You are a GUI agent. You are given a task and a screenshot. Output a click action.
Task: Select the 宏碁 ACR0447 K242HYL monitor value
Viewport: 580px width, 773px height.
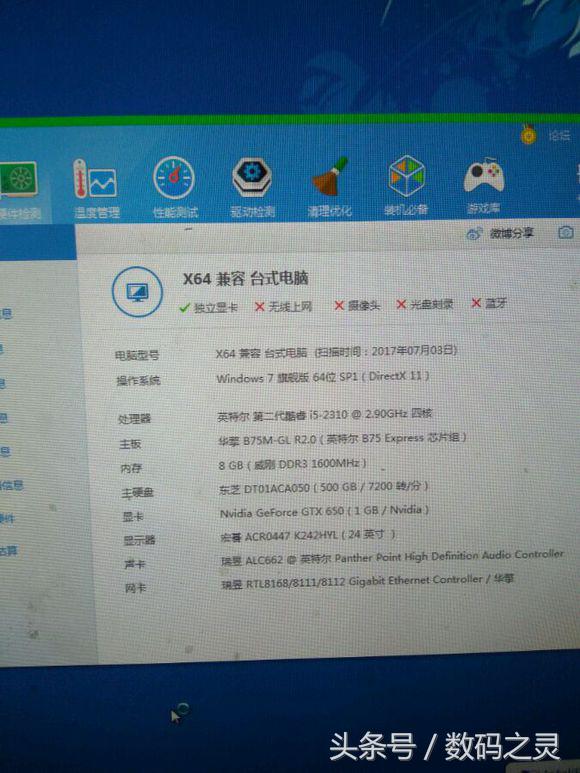308,535
